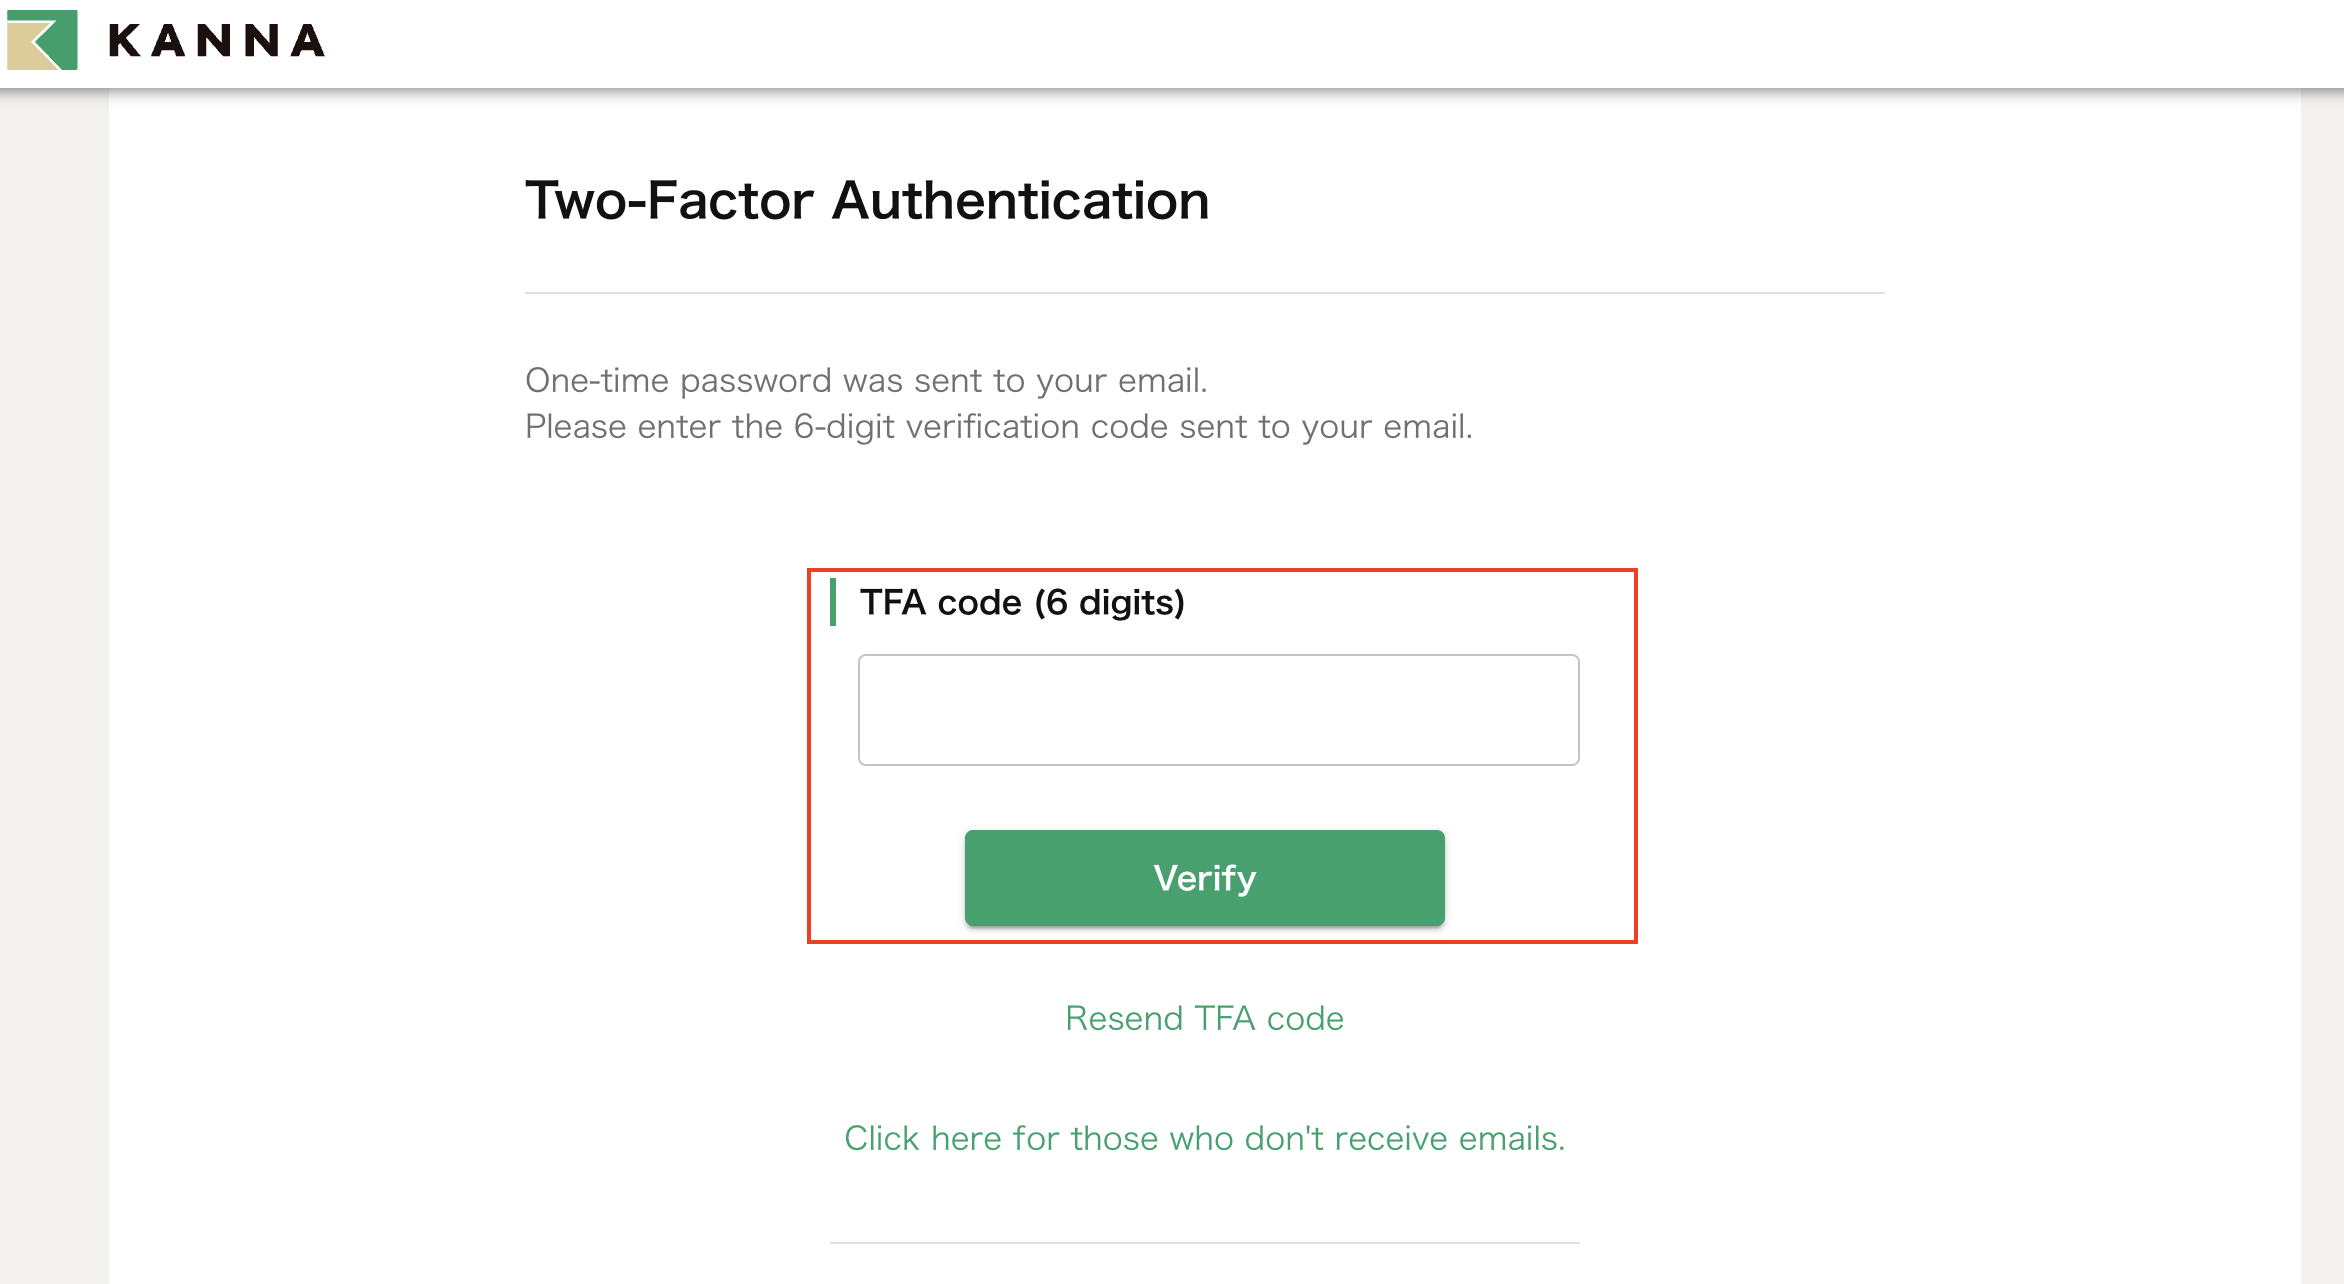Focus the TFA code input field
Screen dimensions: 2344x1284
1218,710
